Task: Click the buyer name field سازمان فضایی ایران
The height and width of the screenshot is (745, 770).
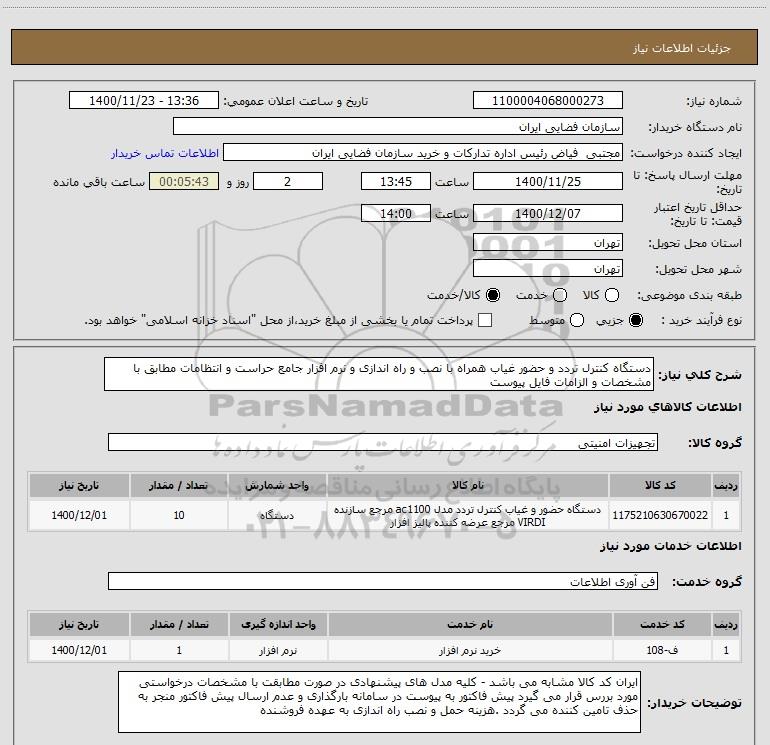Action: point(398,126)
